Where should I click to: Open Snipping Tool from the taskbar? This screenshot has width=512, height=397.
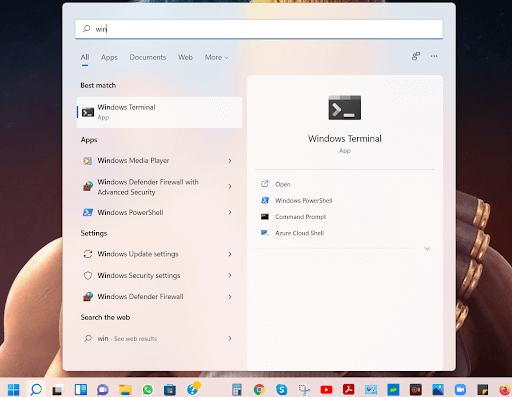(304, 389)
